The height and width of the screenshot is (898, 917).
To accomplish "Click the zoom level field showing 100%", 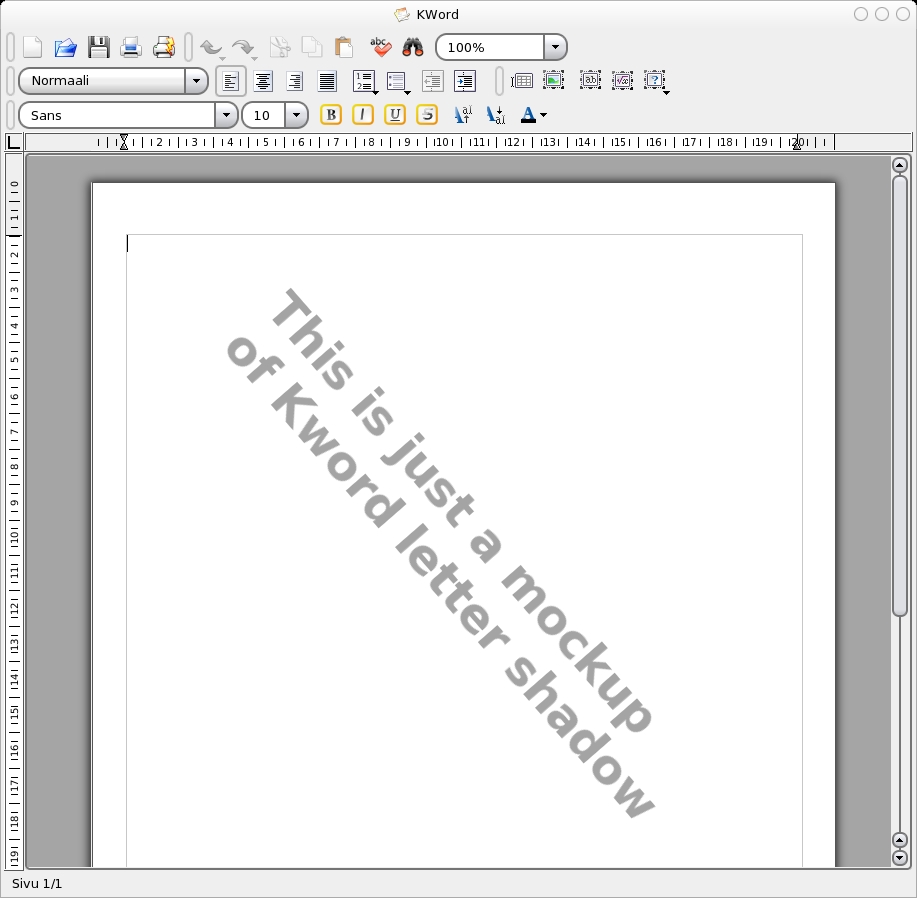I will (x=490, y=47).
